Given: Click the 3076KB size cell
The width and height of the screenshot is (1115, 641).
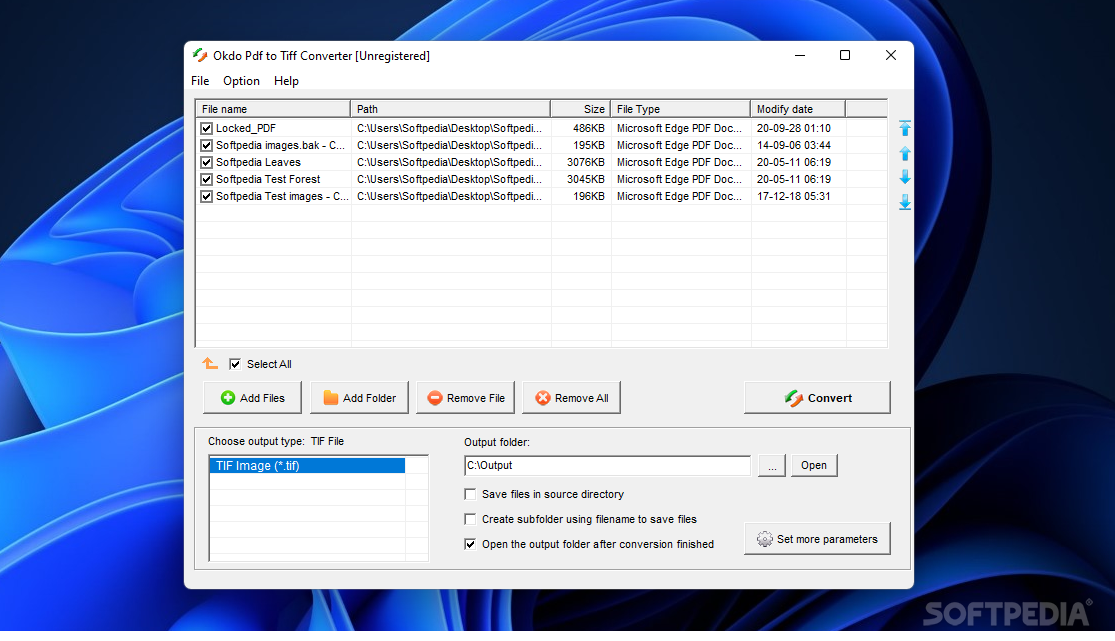Looking at the screenshot, I should point(586,162).
